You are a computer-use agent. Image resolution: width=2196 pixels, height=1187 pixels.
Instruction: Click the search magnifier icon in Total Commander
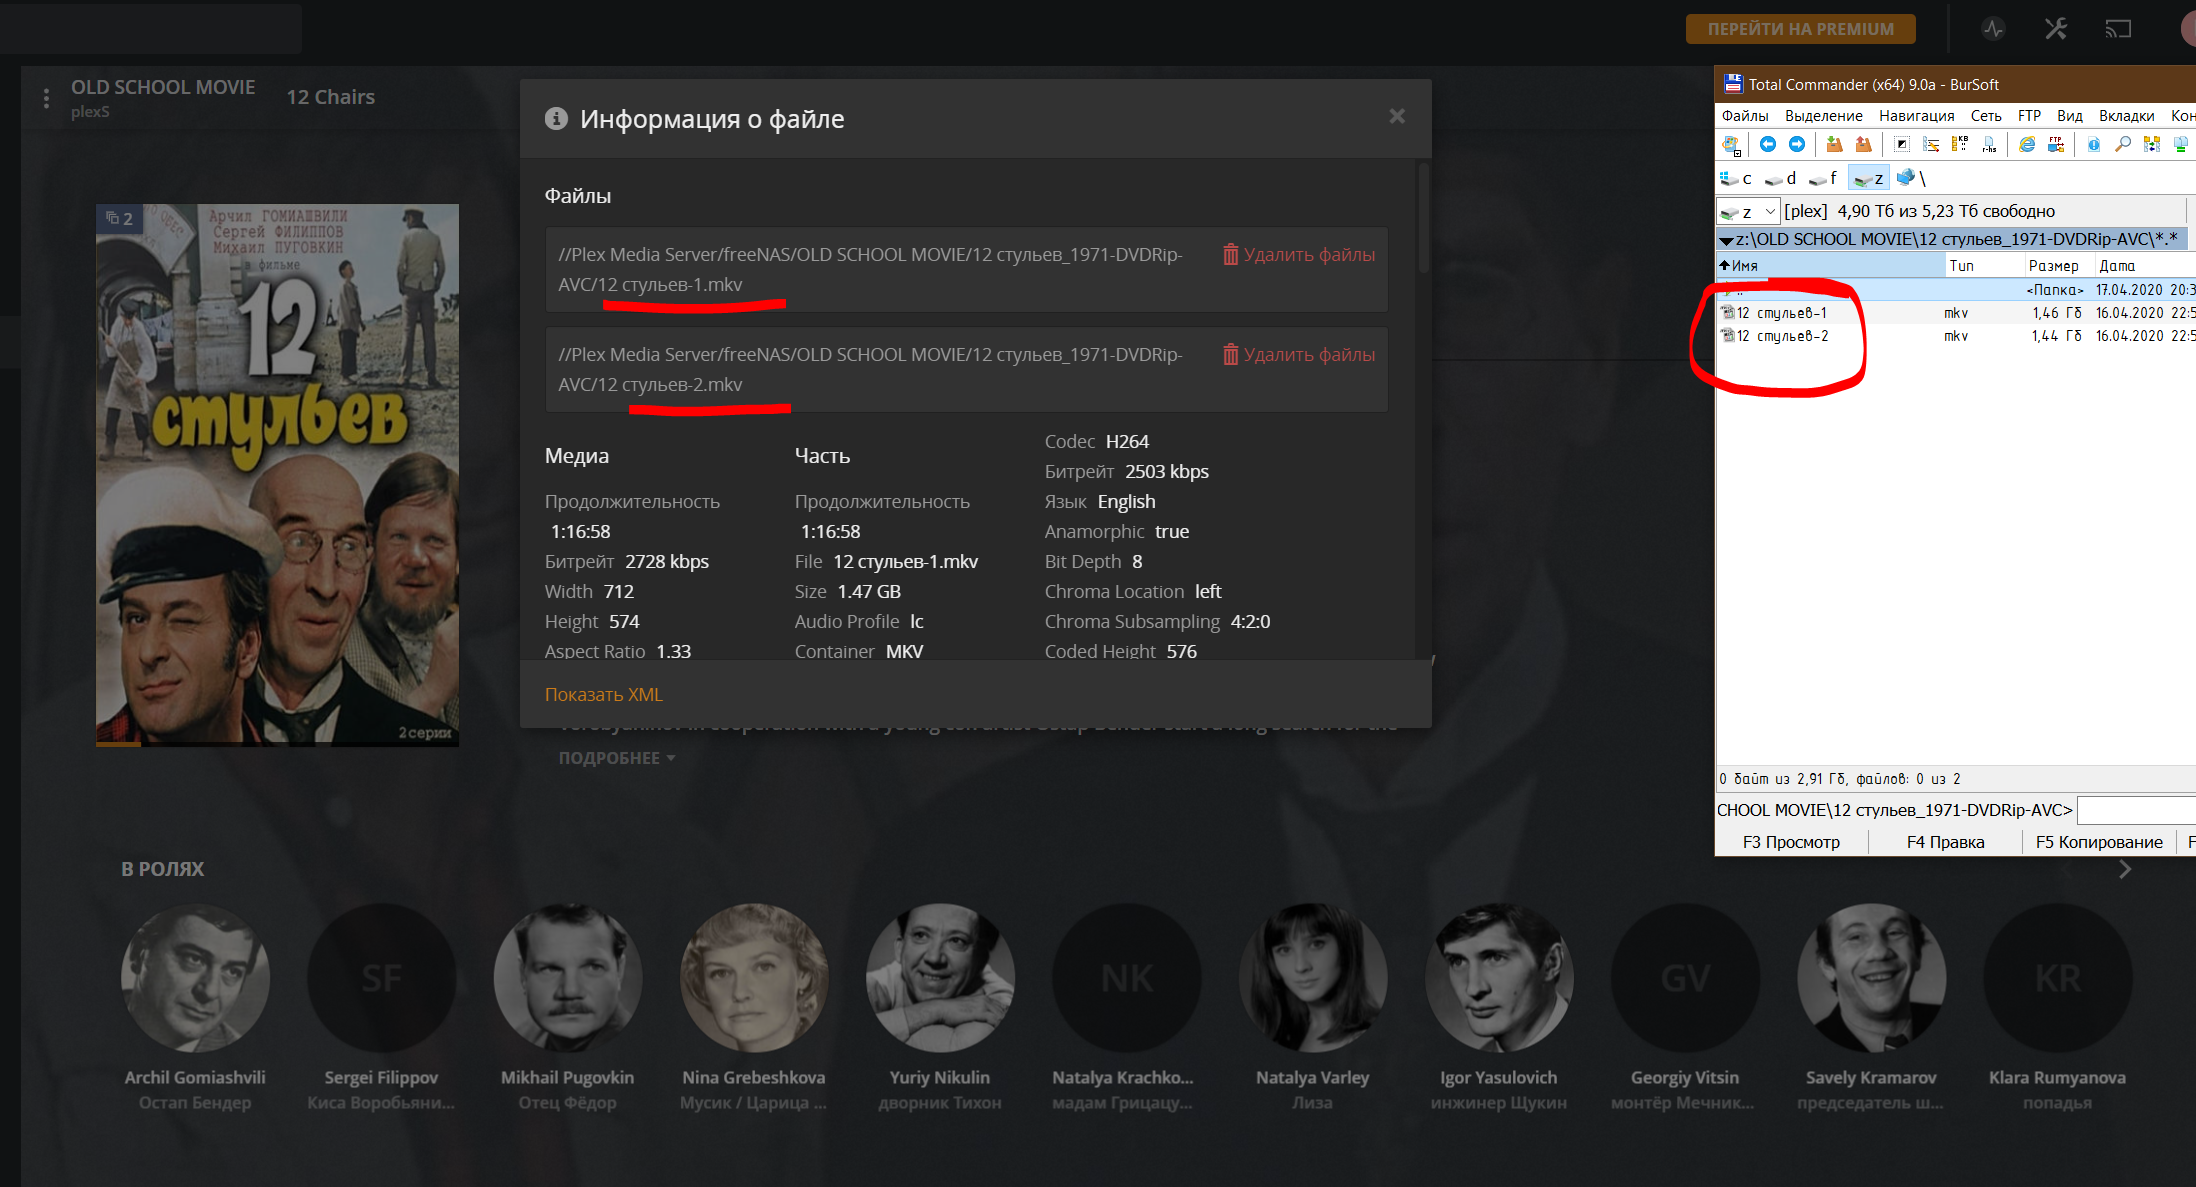(2122, 145)
